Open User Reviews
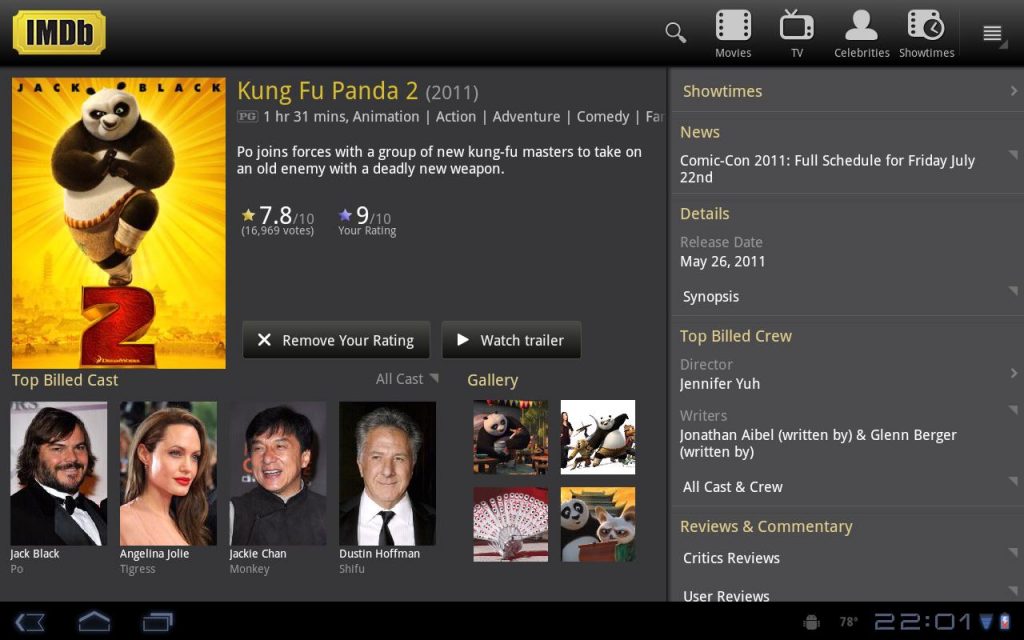The image size is (1024, 640). point(847,593)
